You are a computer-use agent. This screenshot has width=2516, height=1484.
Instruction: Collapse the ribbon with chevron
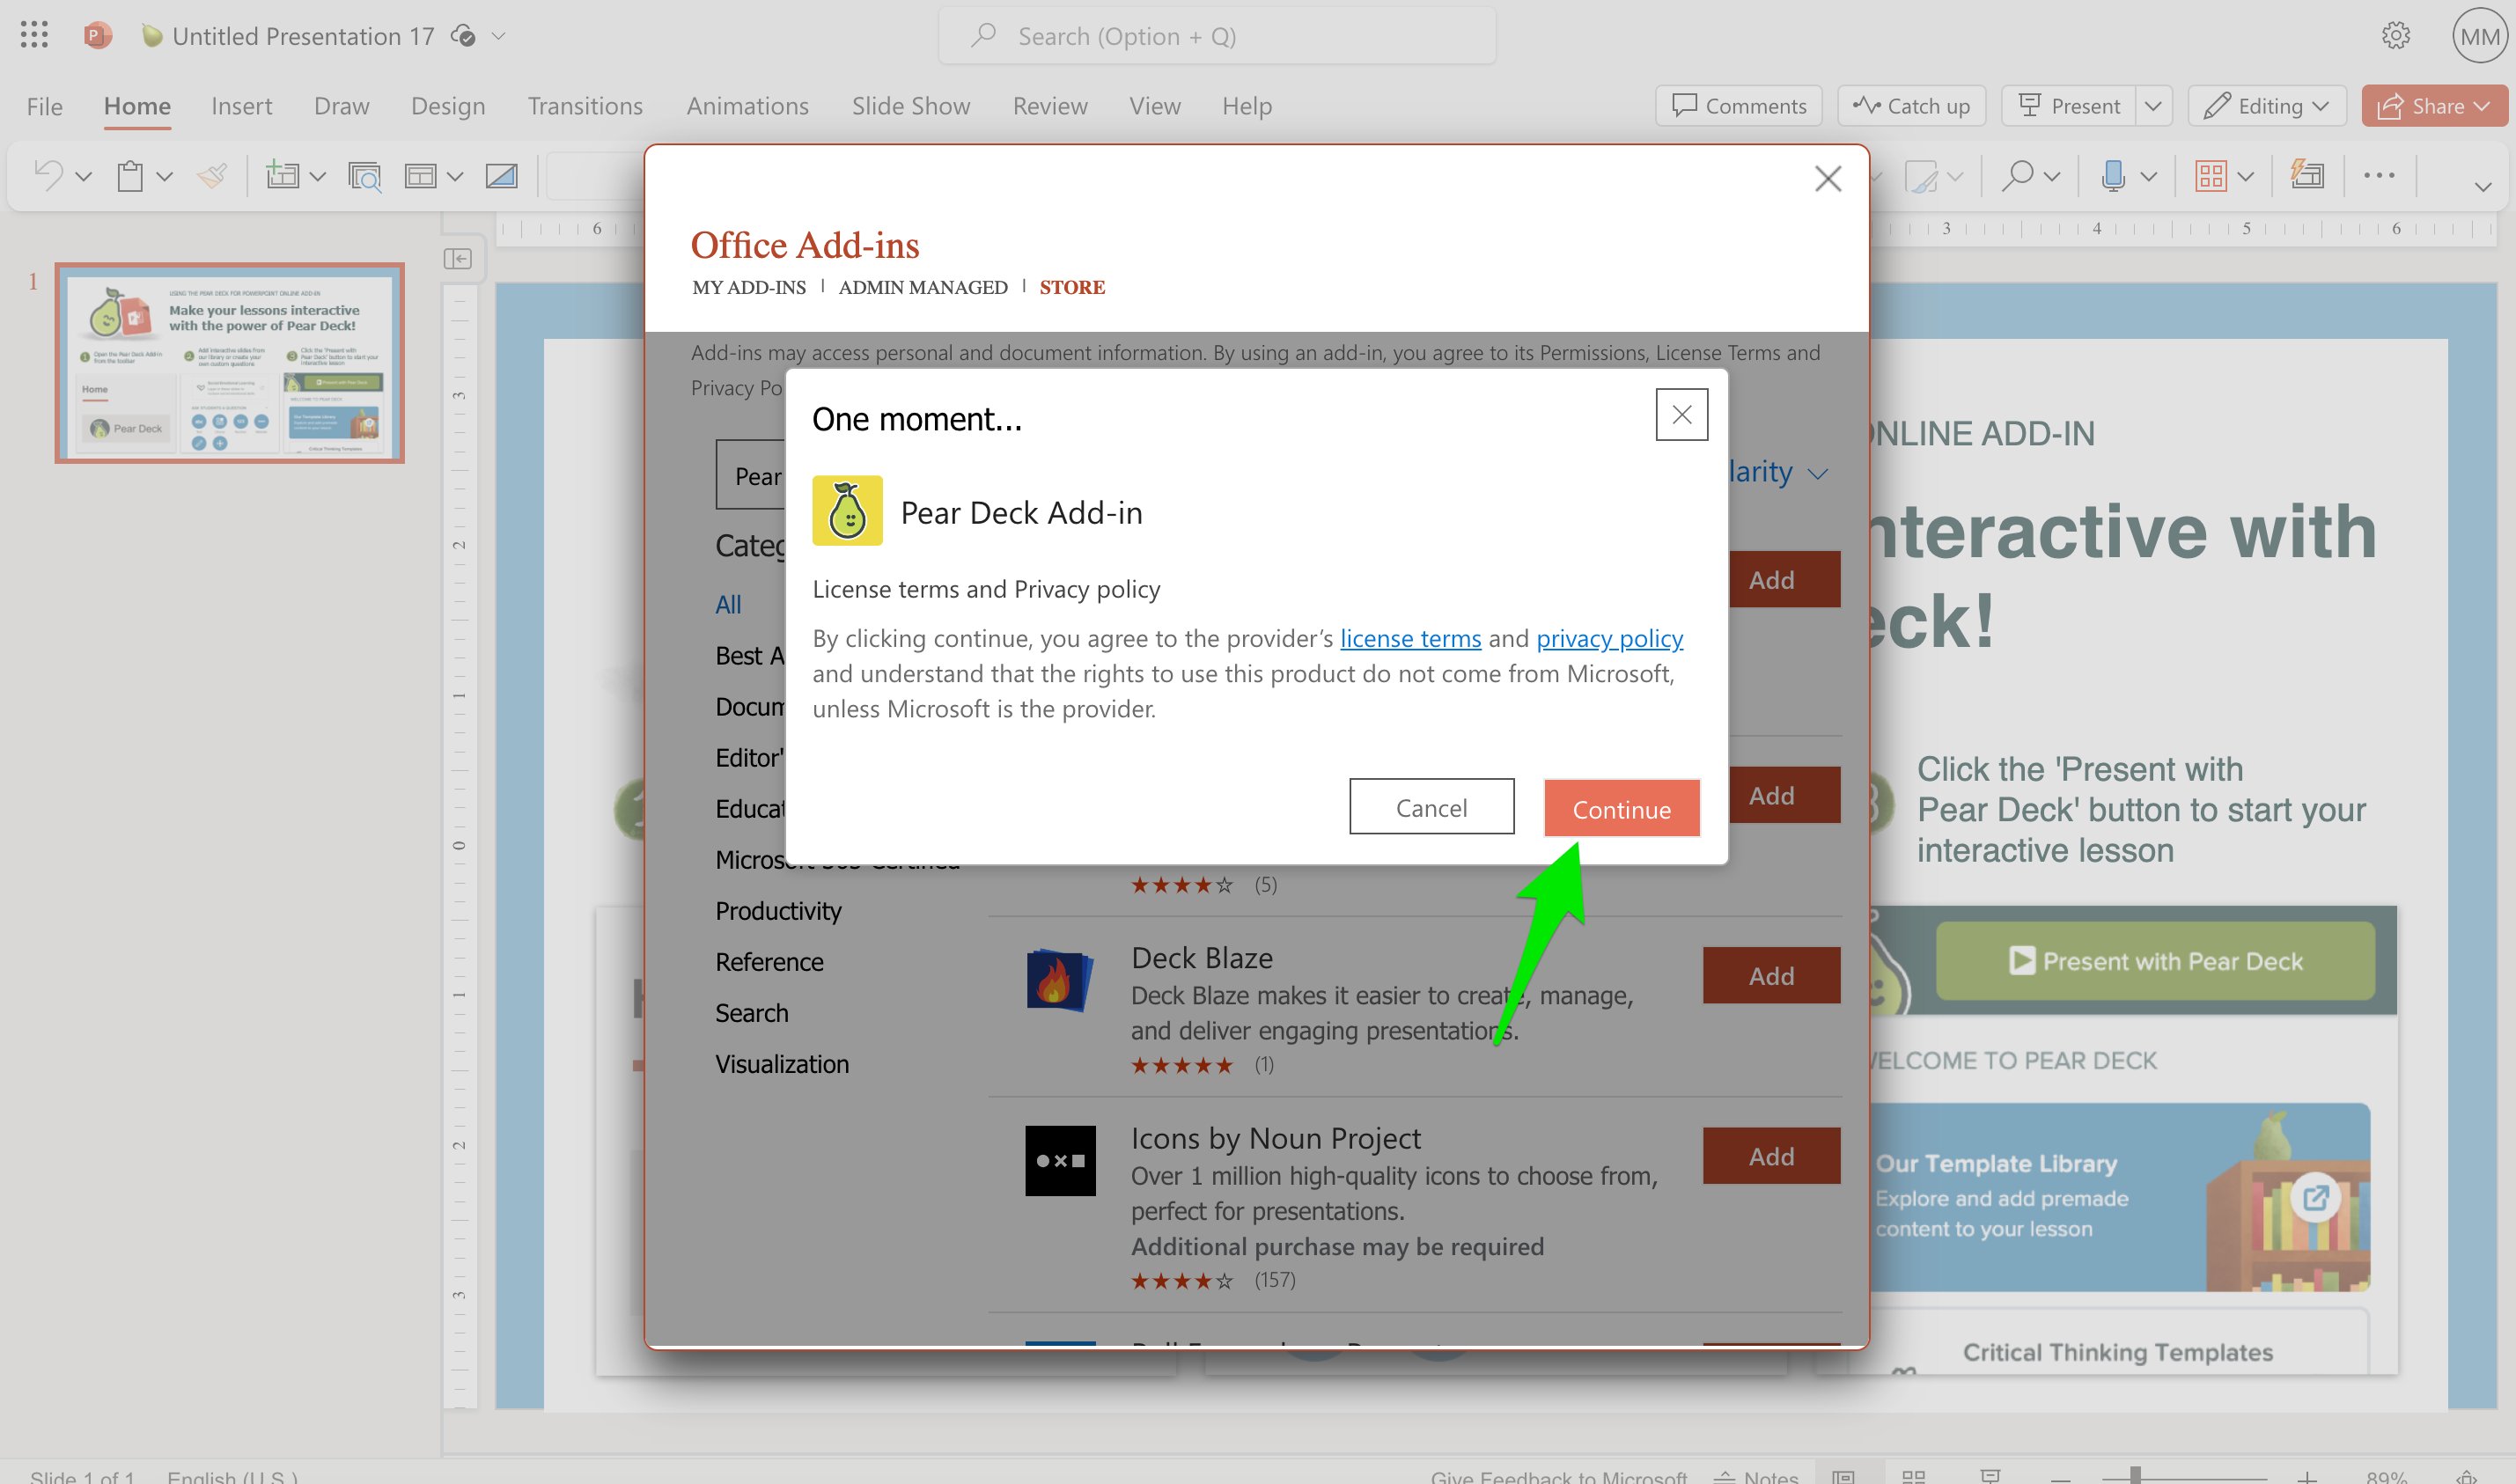tap(2482, 187)
